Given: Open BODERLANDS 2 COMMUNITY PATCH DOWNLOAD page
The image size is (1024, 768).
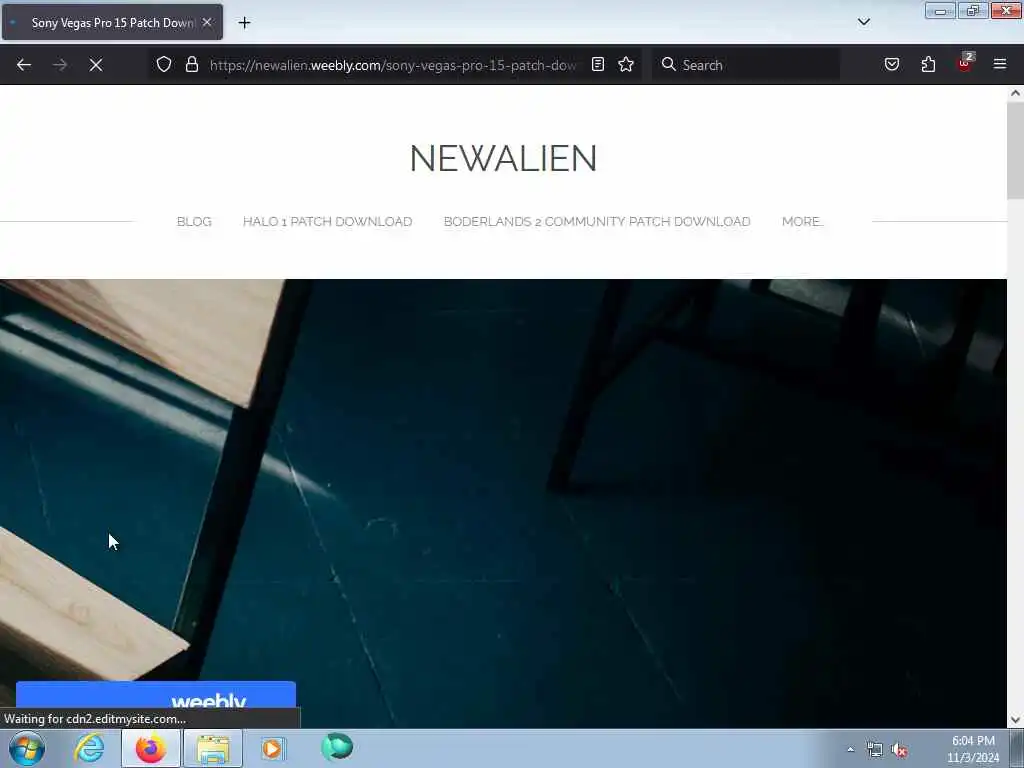Looking at the screenshot, I should (x=597, y=221).
